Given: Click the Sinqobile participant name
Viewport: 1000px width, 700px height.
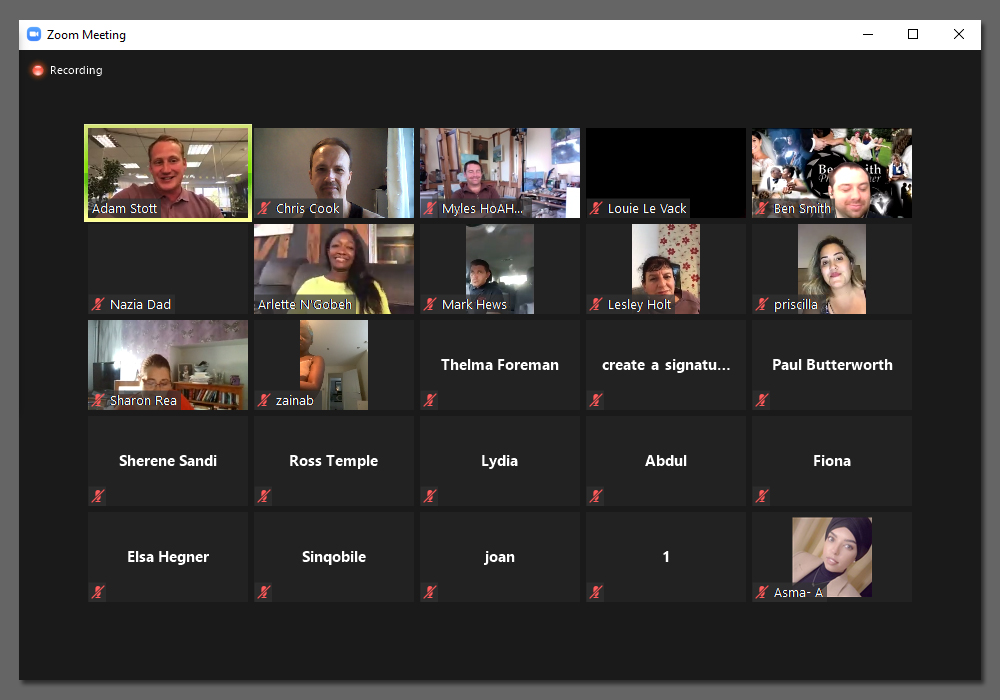Looking at the screenshot, I should point(334,557).
